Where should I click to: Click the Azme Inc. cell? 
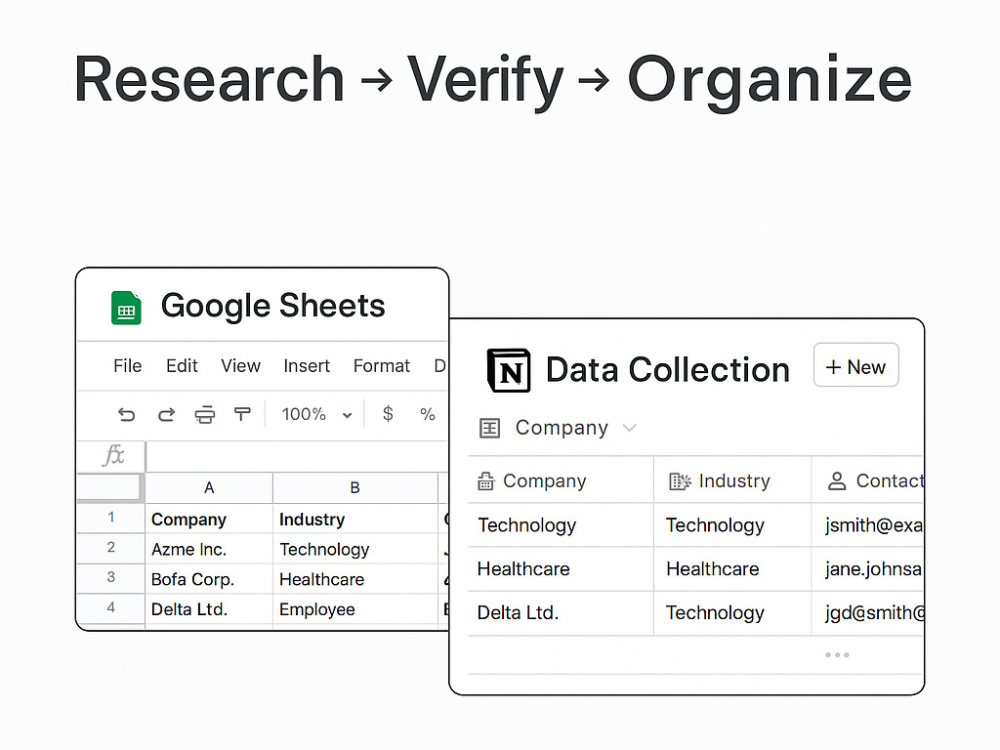[209, 549]
